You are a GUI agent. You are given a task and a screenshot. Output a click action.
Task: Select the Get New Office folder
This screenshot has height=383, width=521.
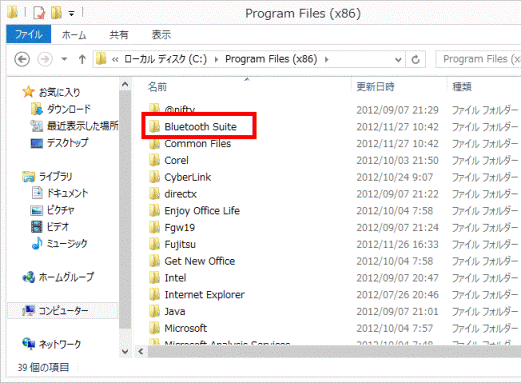pos(200,261)
